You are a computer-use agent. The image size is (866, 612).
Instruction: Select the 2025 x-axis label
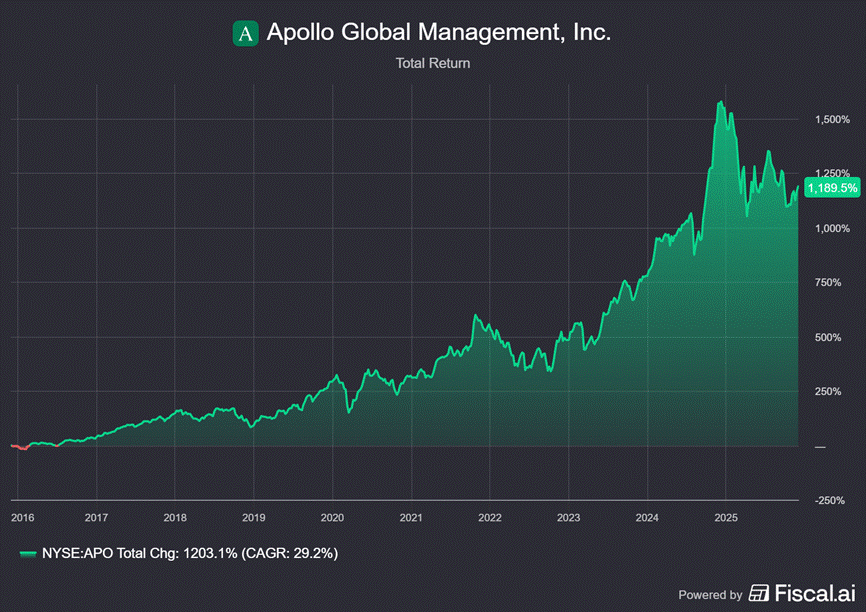(725, 517)
